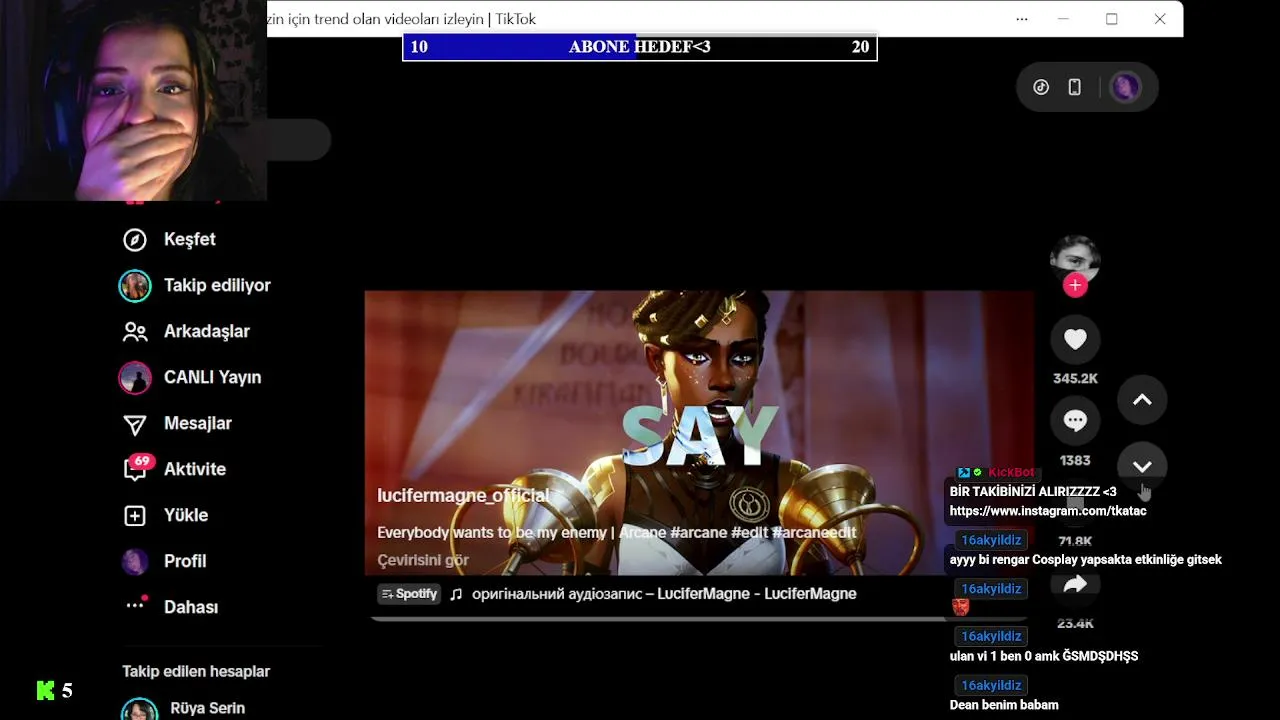Open the #arcaneedit hashtag

[x=814, y=533]
